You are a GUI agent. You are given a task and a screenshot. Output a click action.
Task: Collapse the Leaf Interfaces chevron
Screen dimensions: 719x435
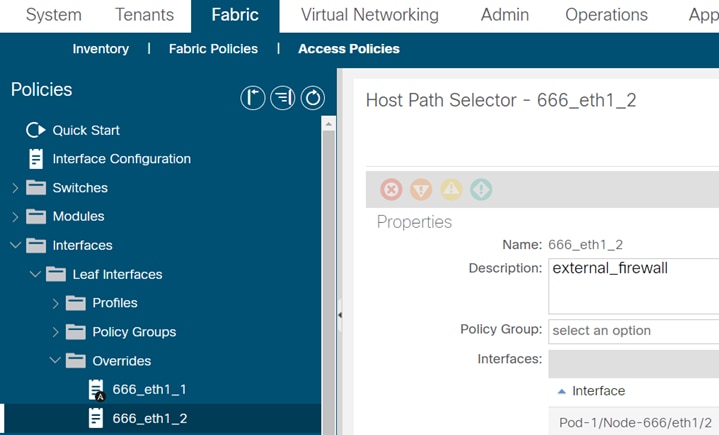click(x=35, y=274)
